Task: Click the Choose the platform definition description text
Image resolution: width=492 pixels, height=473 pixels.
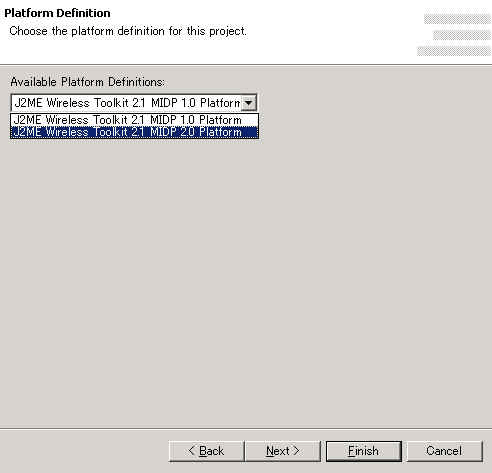Action: click(x=128, y=31)
